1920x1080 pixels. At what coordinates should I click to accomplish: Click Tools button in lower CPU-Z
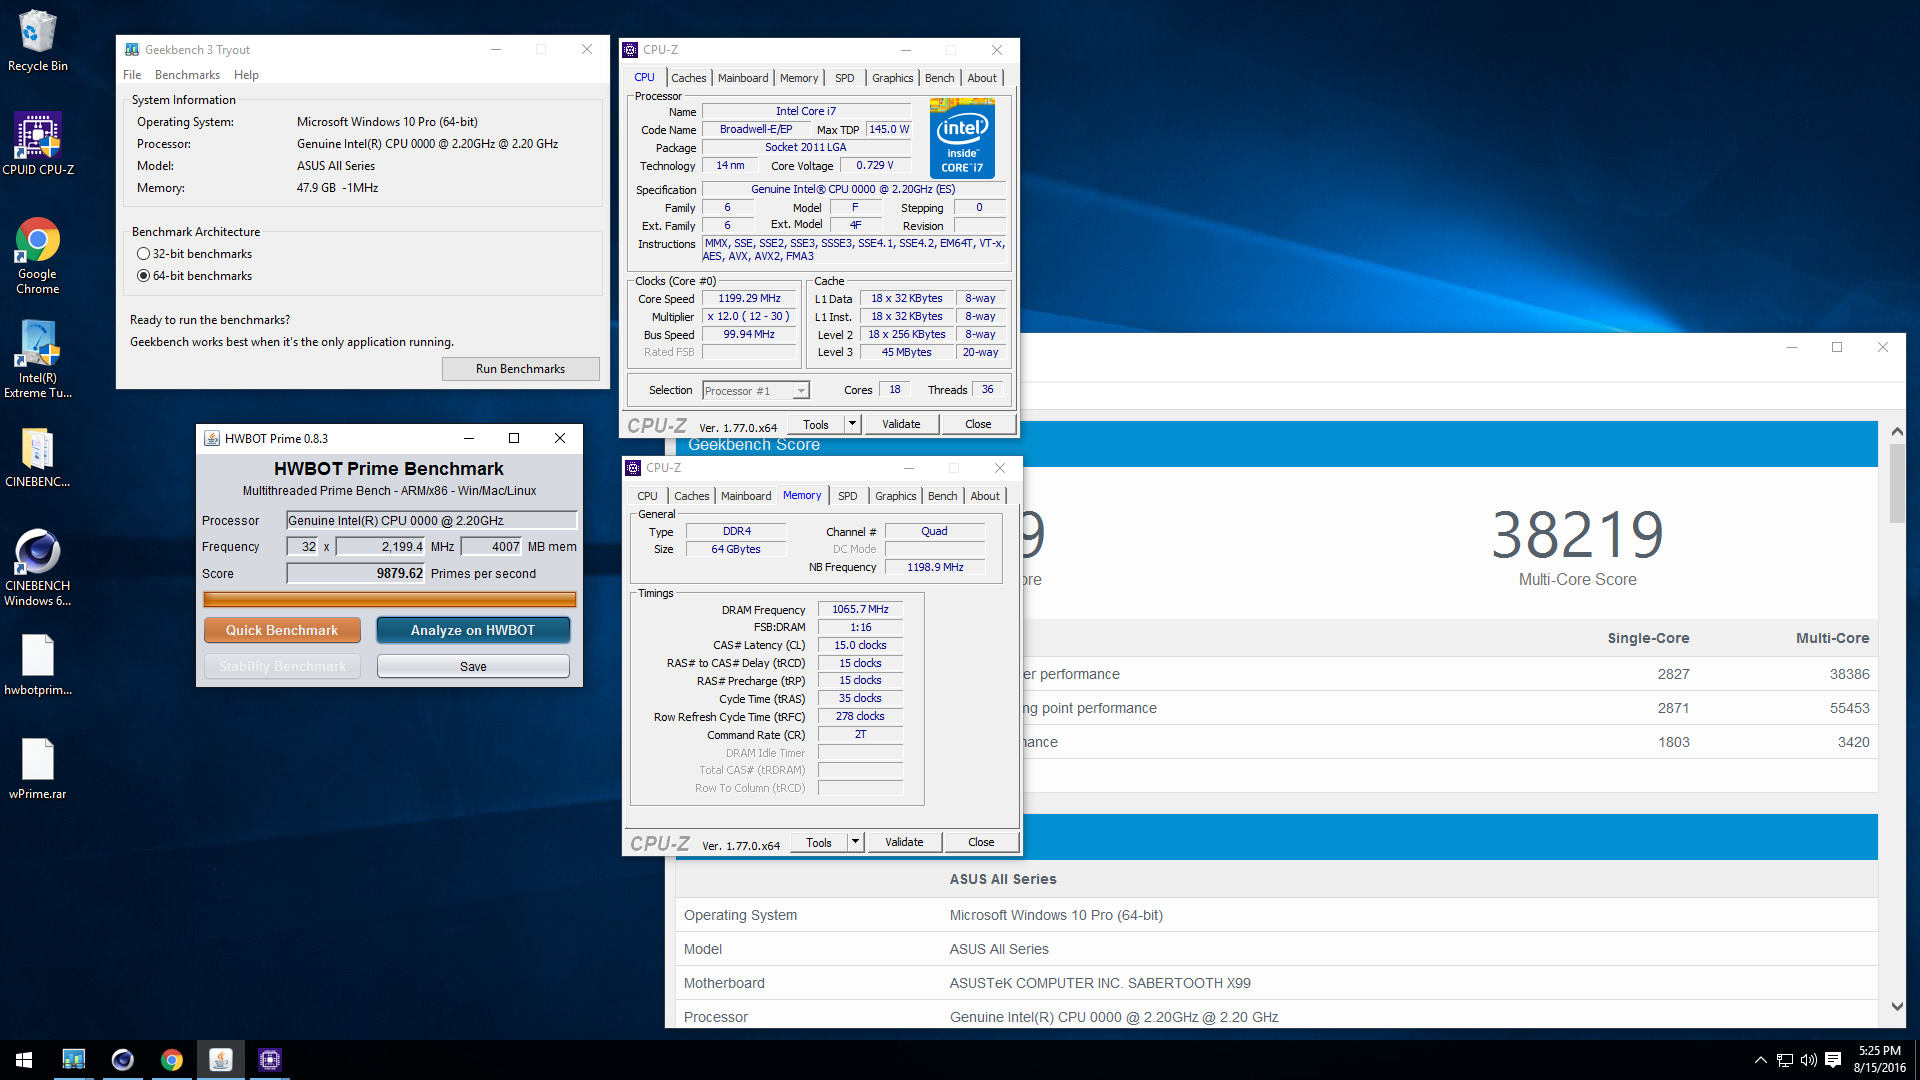pos(819,842)
